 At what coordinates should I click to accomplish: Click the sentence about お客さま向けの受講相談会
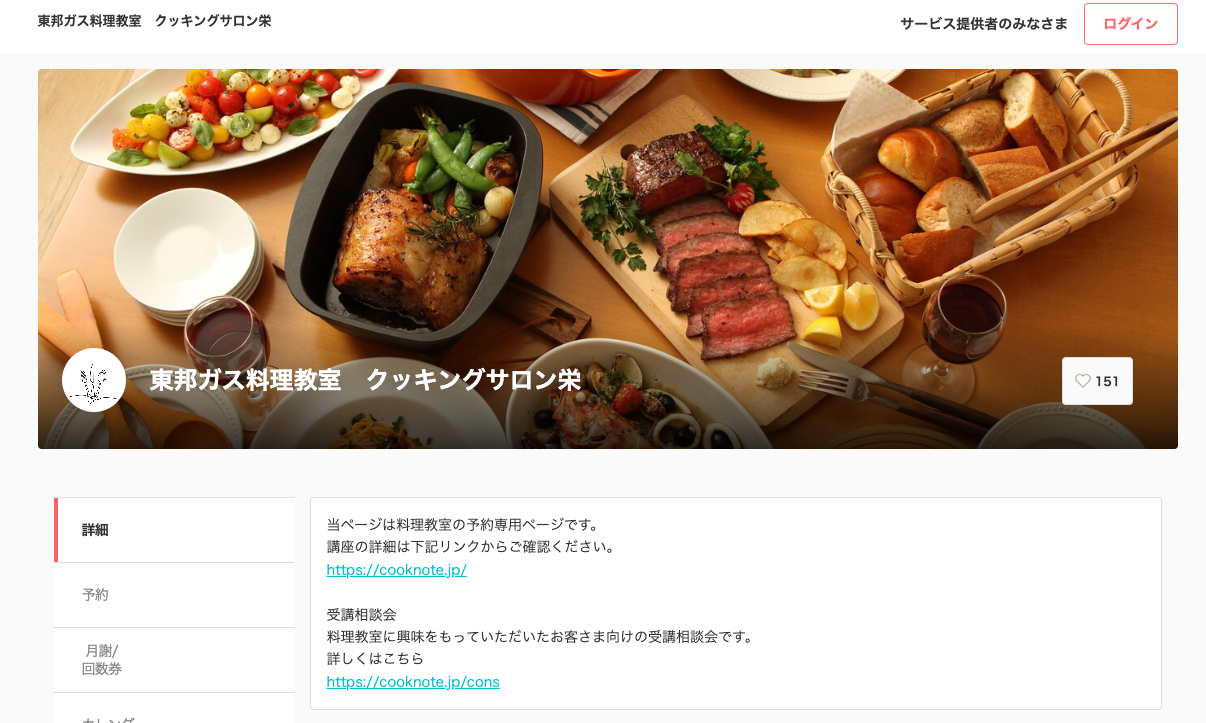point(540,637)
